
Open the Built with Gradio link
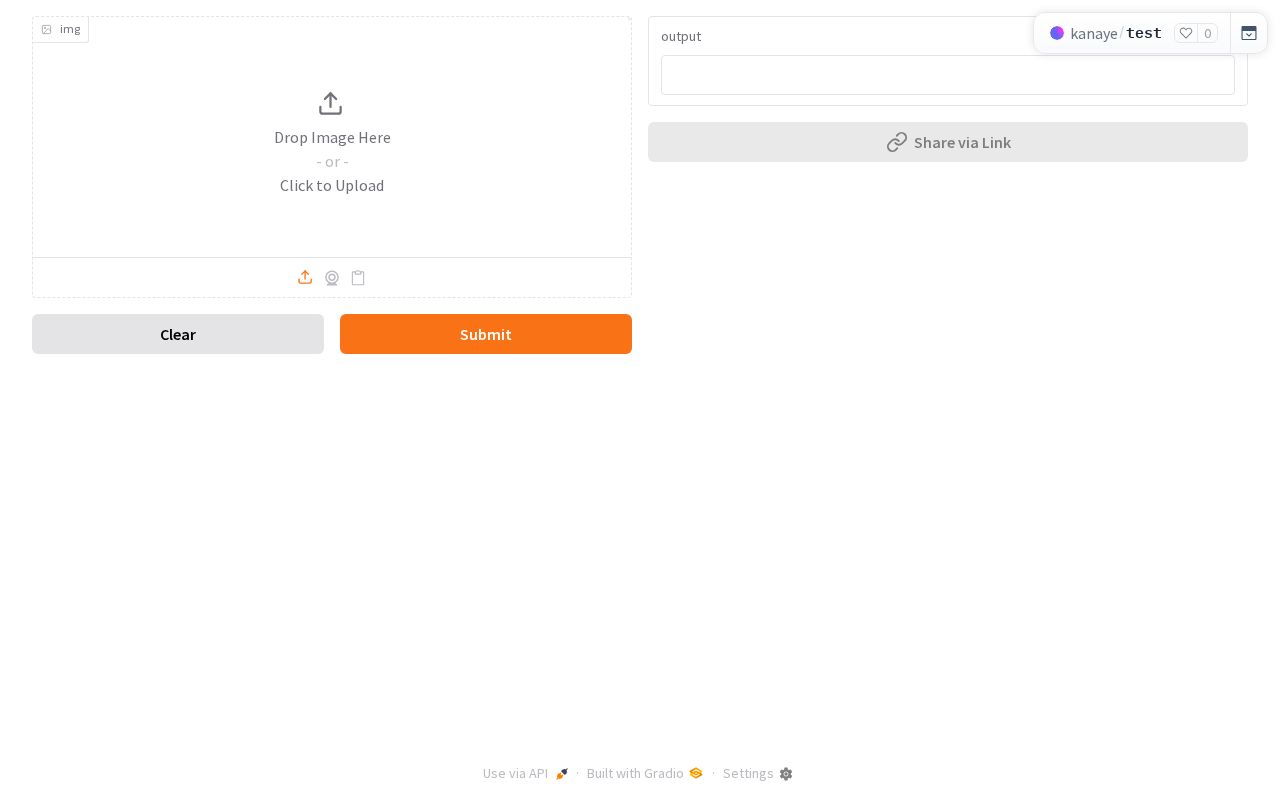coord(645,773)
